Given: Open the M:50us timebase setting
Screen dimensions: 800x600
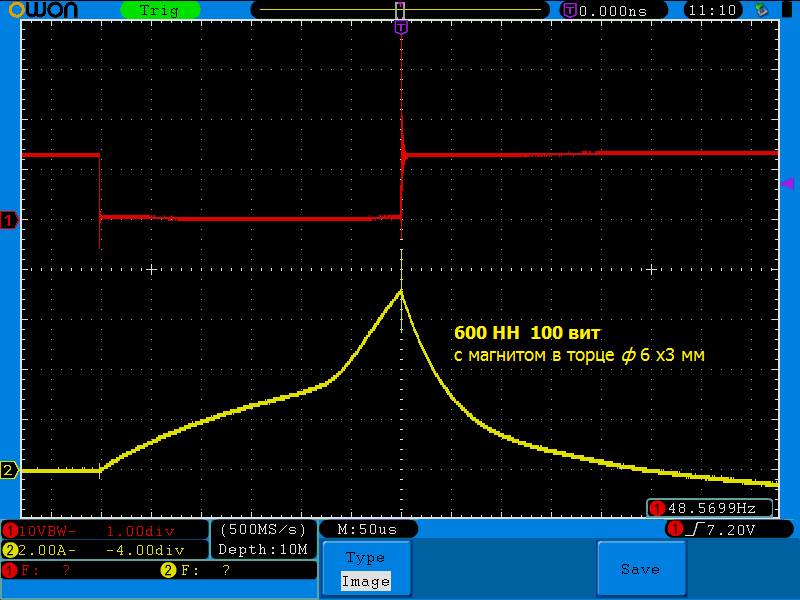Looking at the screenshot, I should 367,529.
